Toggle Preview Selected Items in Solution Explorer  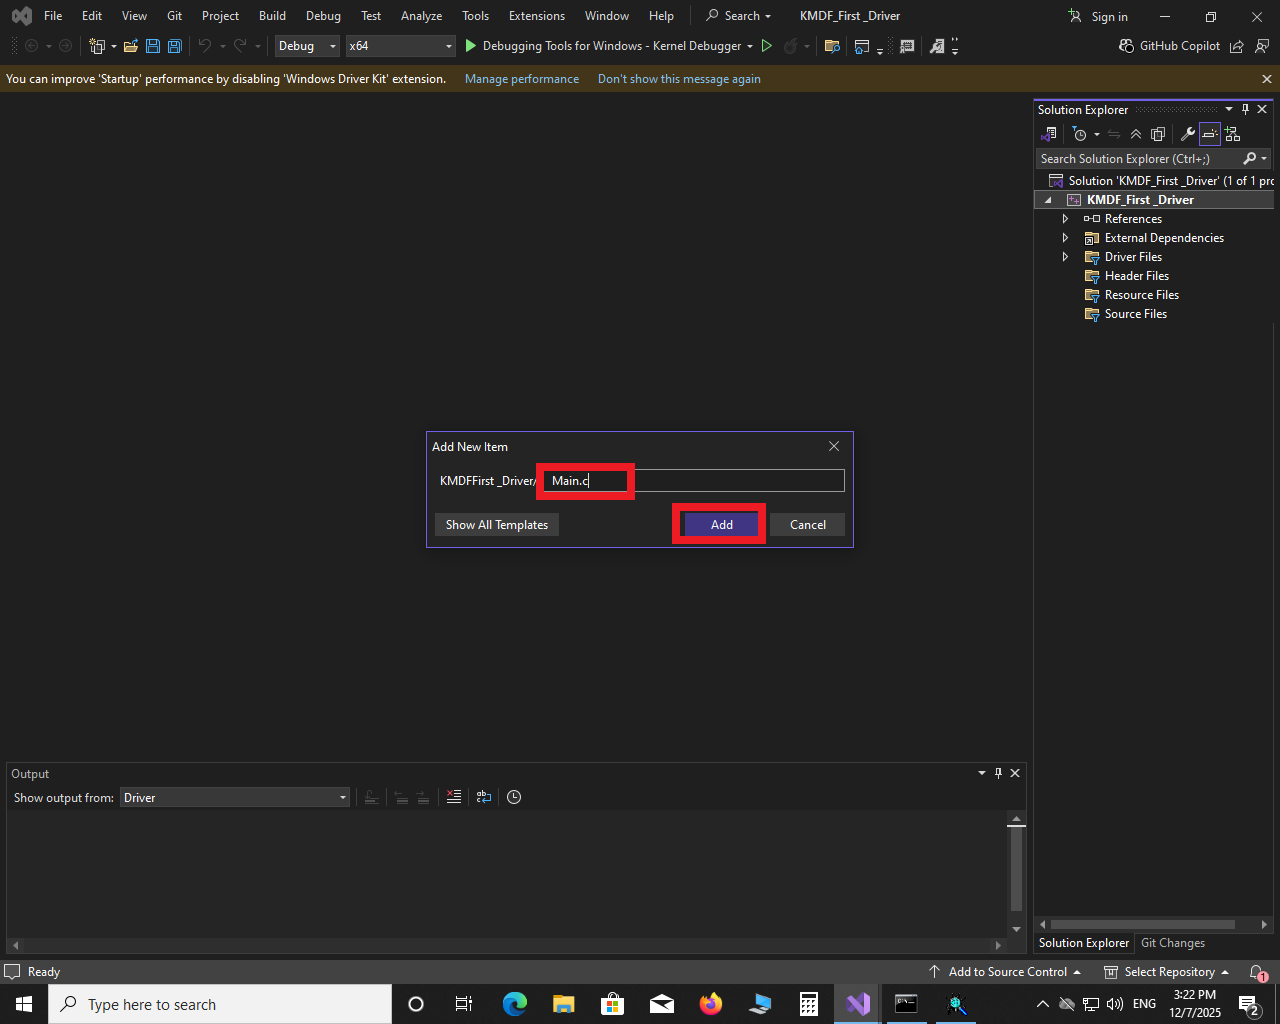point(1210,134)
